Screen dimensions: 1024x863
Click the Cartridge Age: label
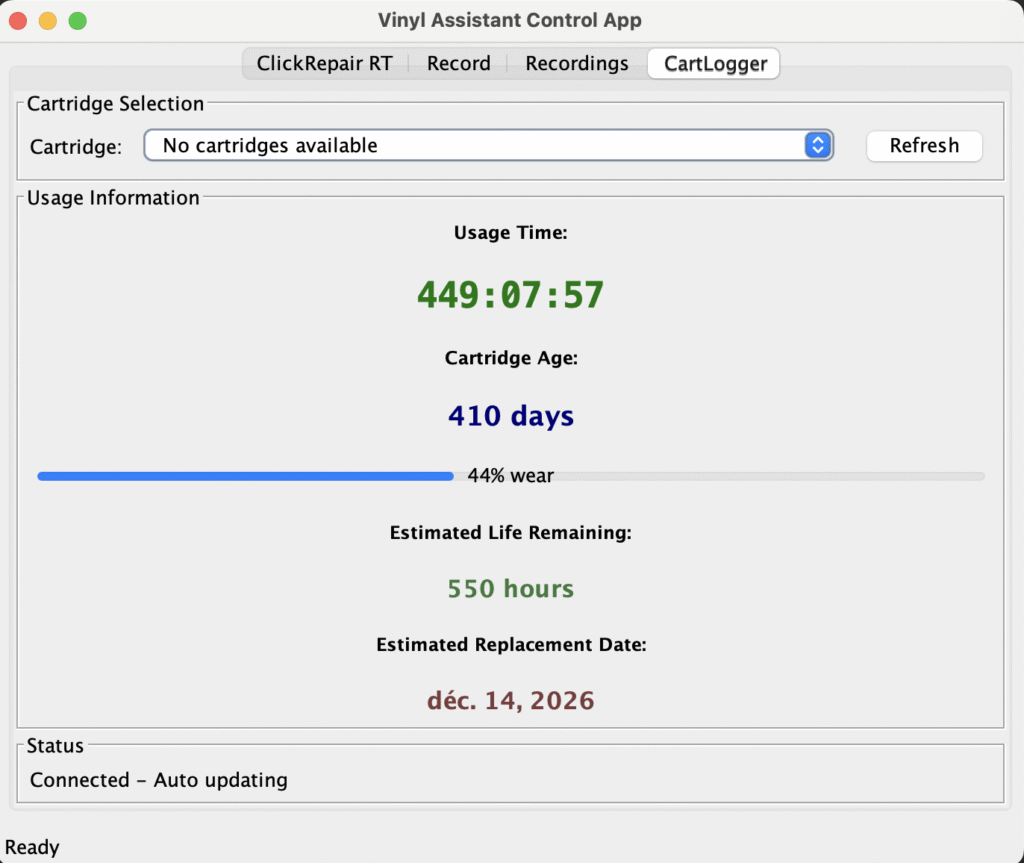[x=511, y=358]
